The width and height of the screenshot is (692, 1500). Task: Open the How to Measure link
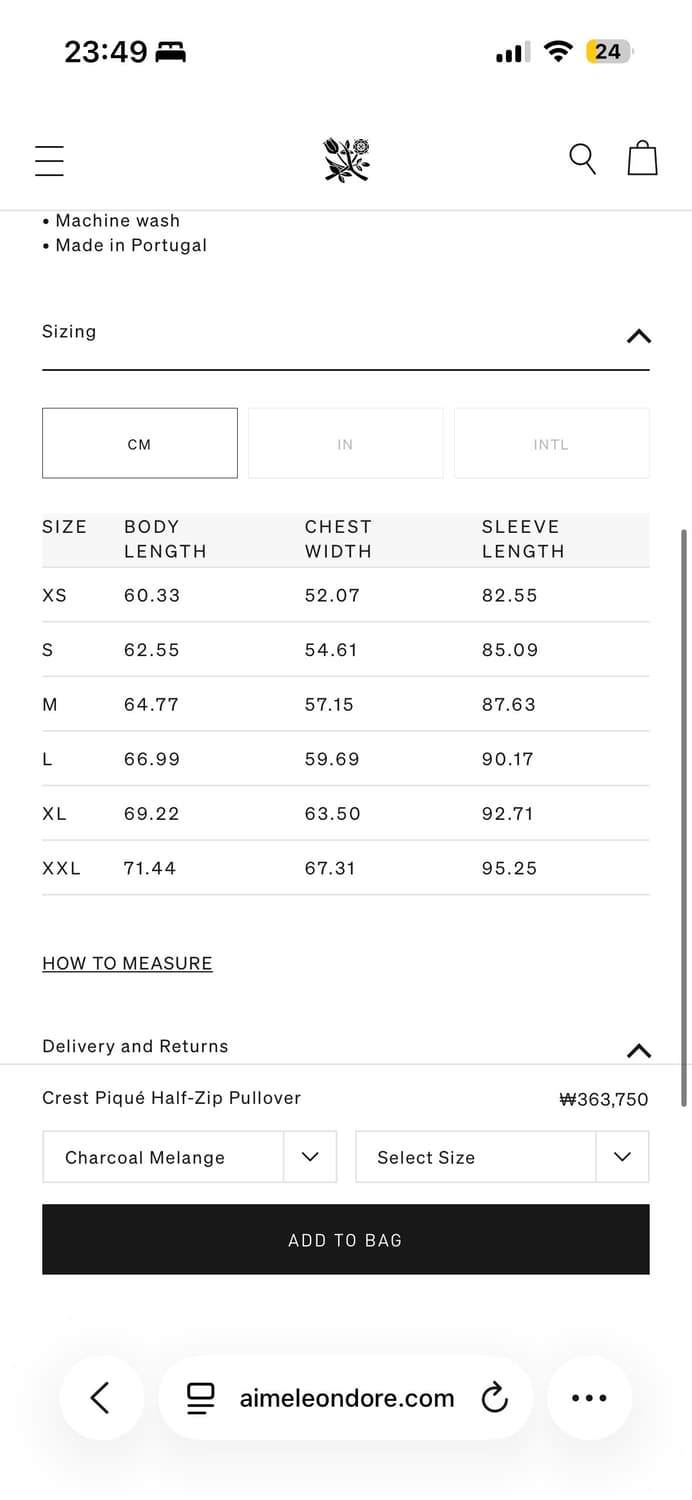tap(127, 963)
